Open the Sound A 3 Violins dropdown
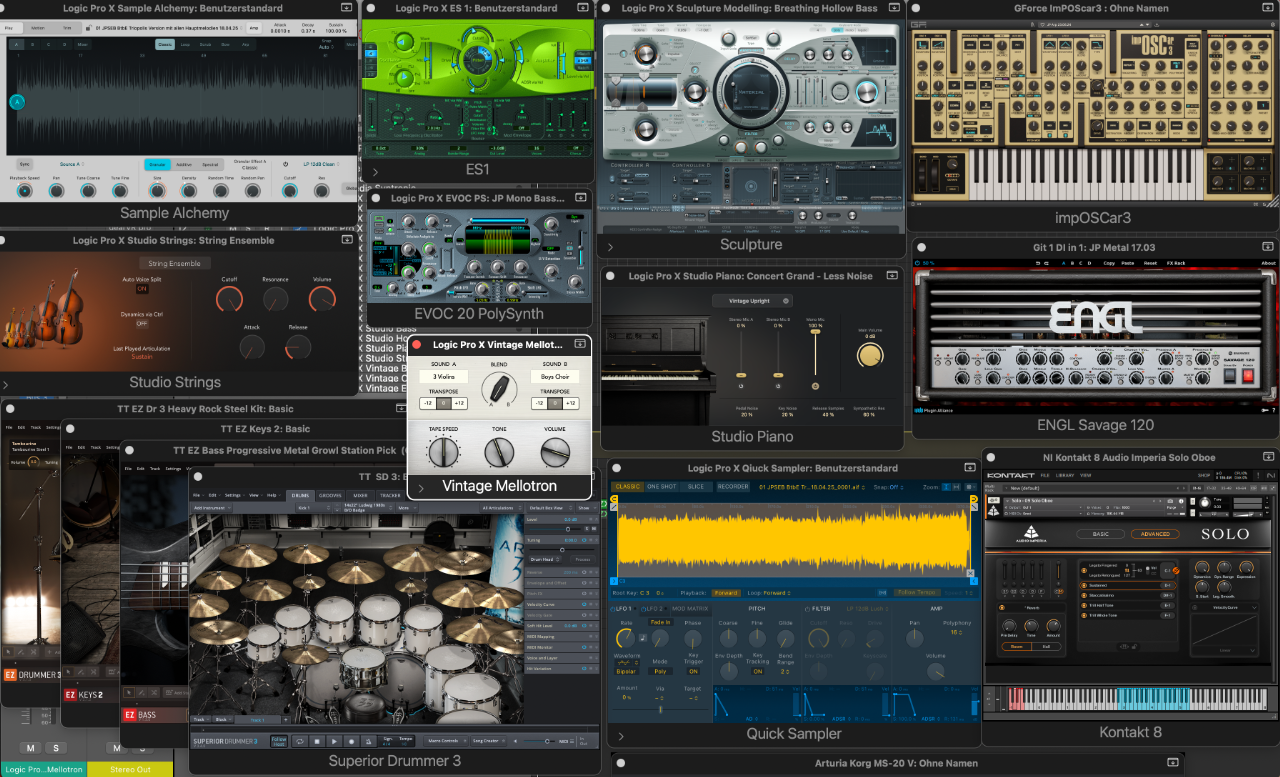Screen dimensions: 1280x777 pyautogui.click(x=444, y=376)
